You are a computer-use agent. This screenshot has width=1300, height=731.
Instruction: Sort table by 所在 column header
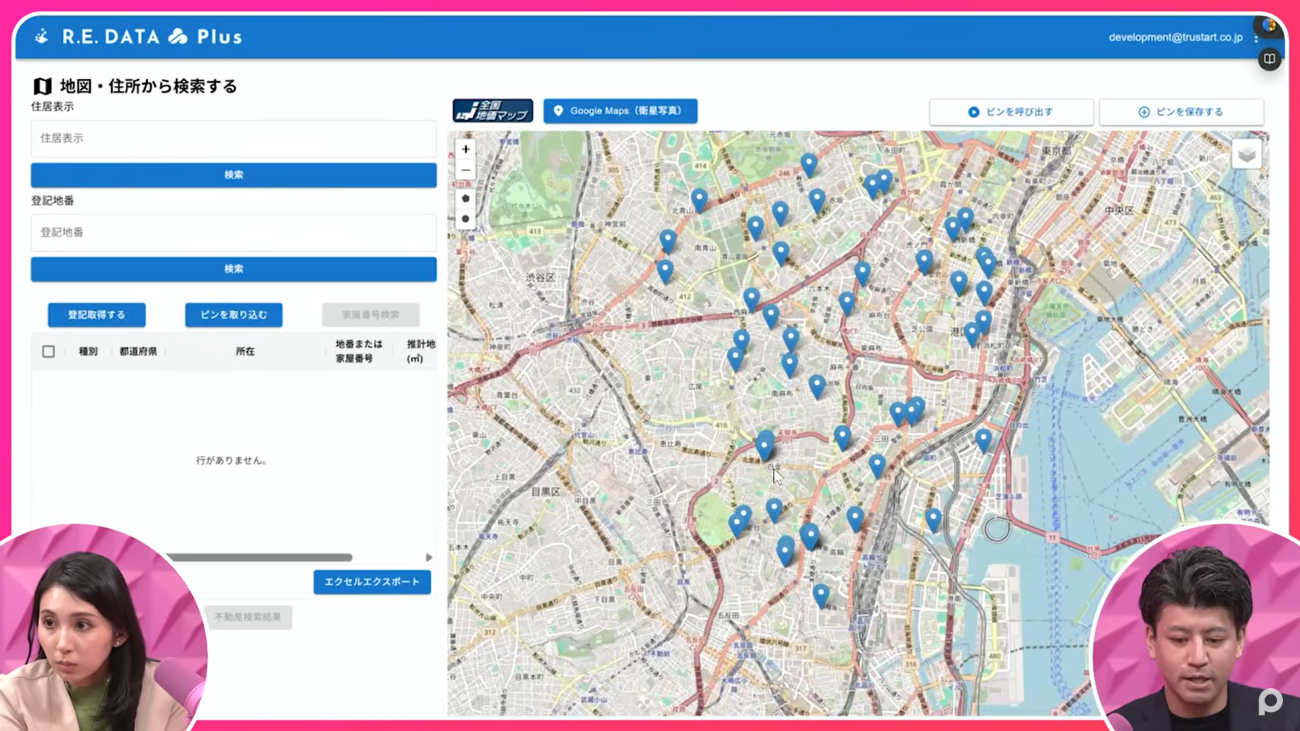[x=245, y=352]
